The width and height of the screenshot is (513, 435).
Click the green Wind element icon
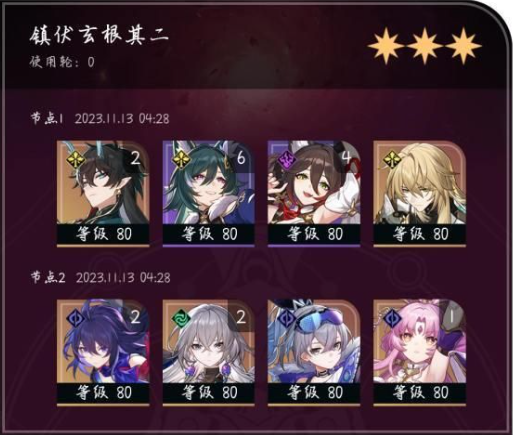click(183, 318)
